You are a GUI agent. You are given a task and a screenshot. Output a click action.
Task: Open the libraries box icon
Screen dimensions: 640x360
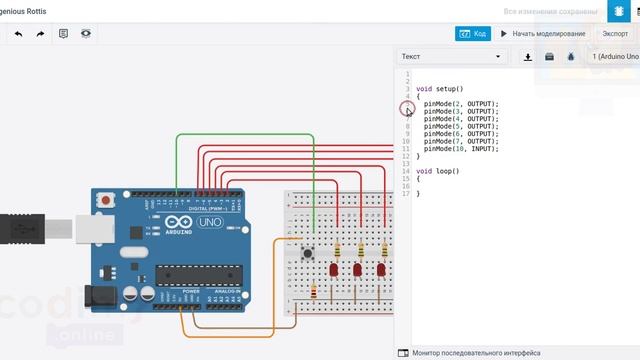tap(549, 57)
